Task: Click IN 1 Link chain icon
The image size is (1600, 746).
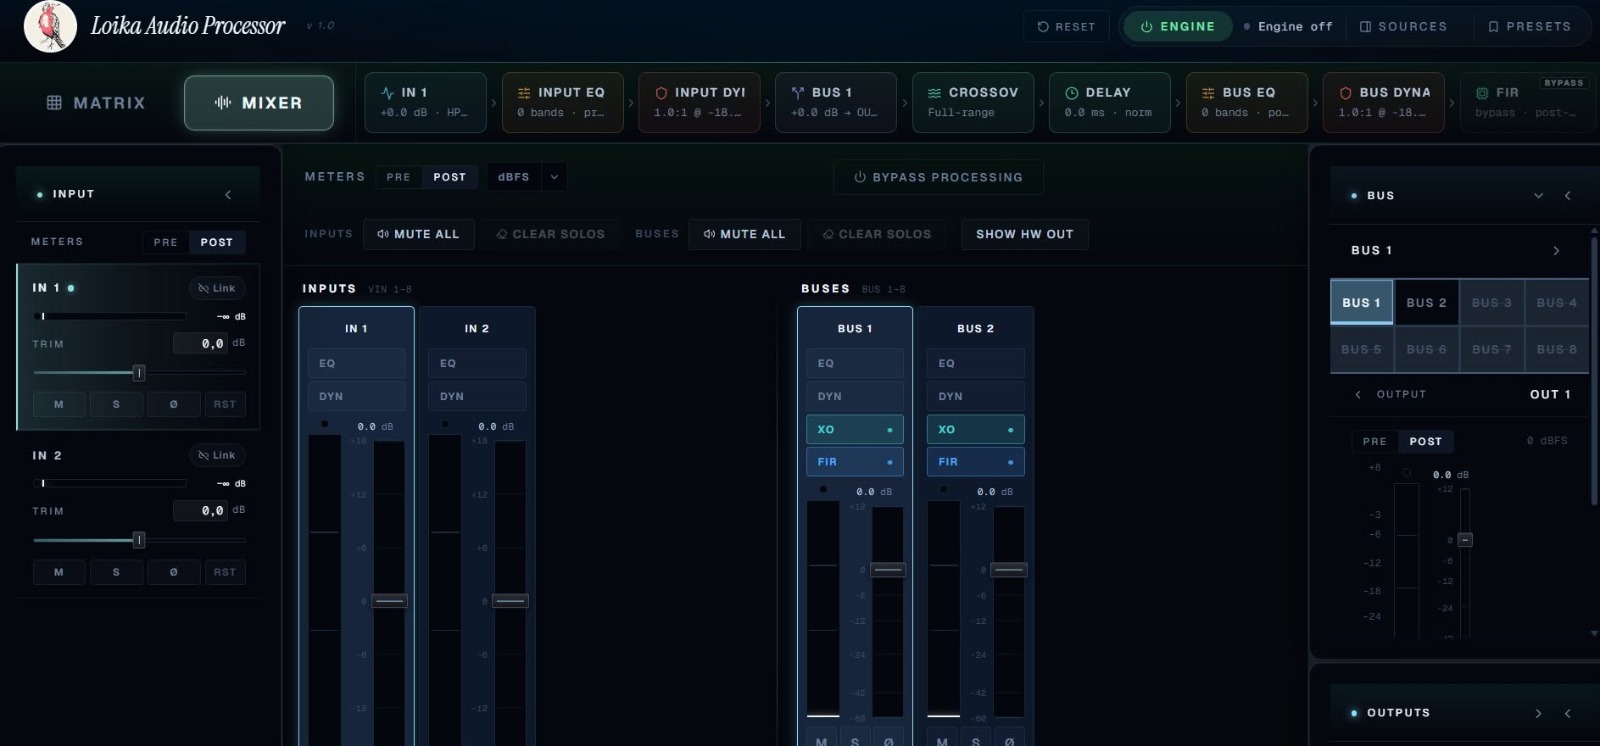Action: [x=204, y=288]
